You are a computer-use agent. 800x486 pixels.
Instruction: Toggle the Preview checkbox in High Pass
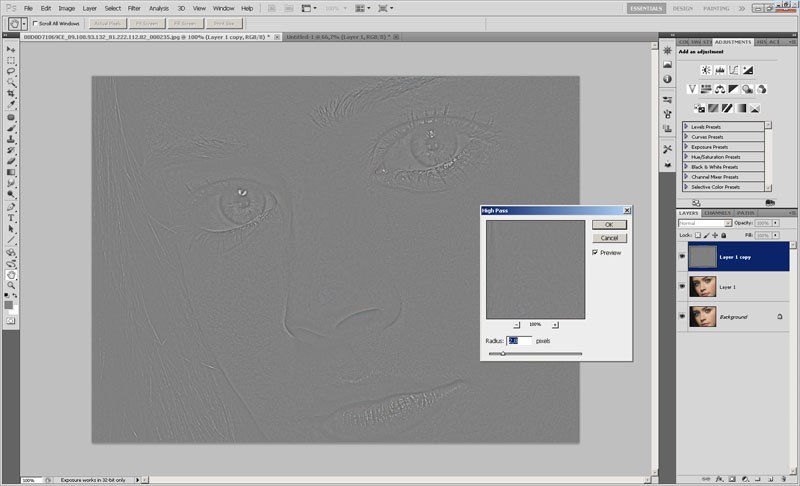(596, 253)
